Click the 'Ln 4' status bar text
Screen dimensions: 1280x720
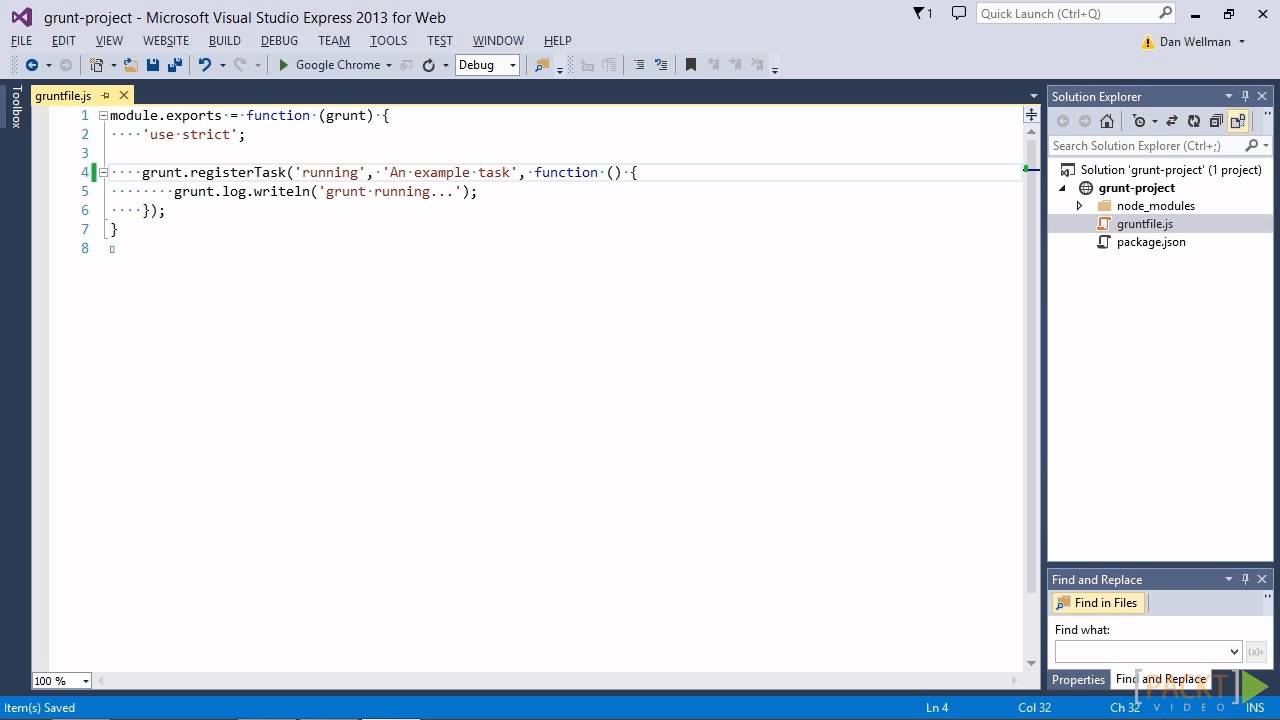[937, 708]
